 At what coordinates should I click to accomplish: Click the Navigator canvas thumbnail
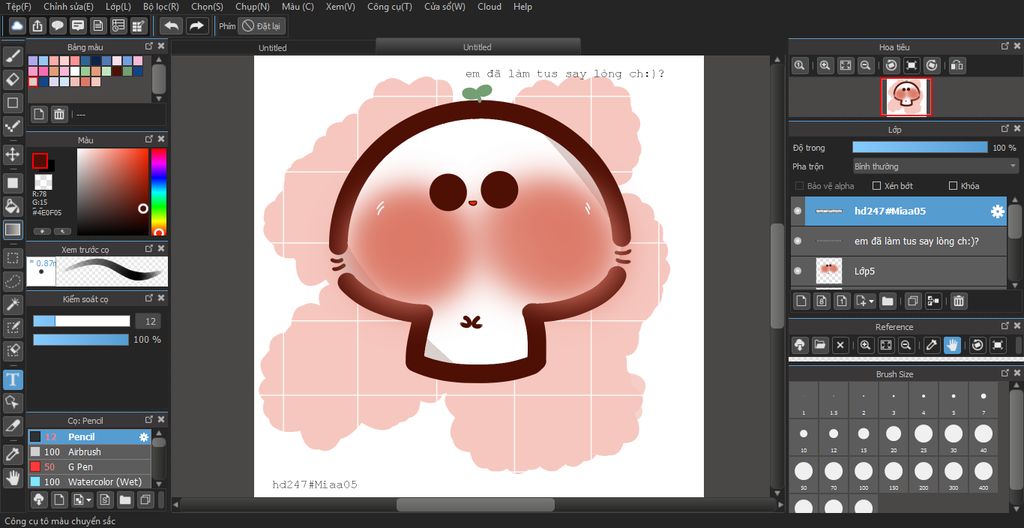(x=906, y=97)
